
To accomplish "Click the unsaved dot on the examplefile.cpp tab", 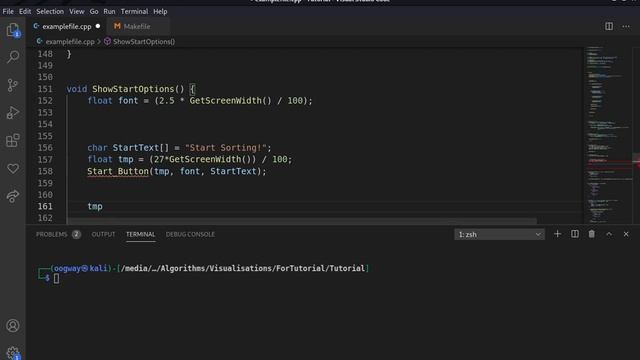I will [x=98, y=26].
